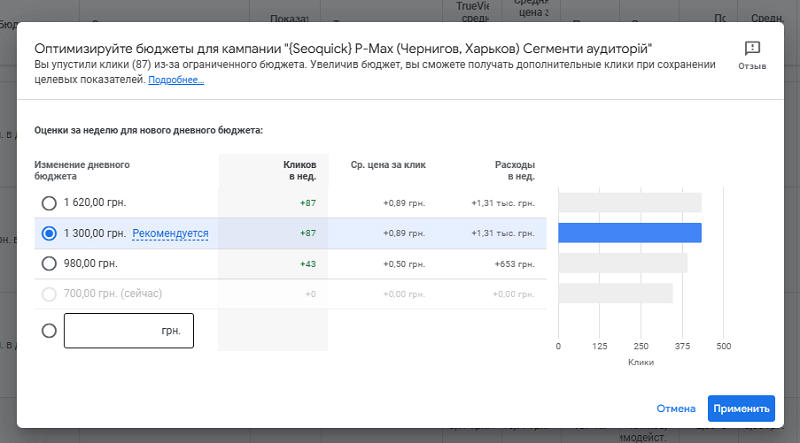Click the +0,00 грн. average click price value
Viewport: 800px width, 443px height.
tap(404, 294)
